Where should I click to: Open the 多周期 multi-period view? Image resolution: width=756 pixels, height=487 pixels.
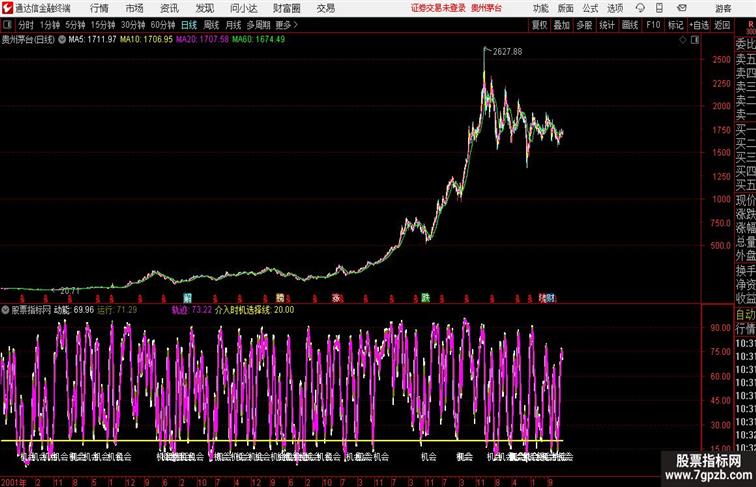pyautogui.click(x=258, y=25)
